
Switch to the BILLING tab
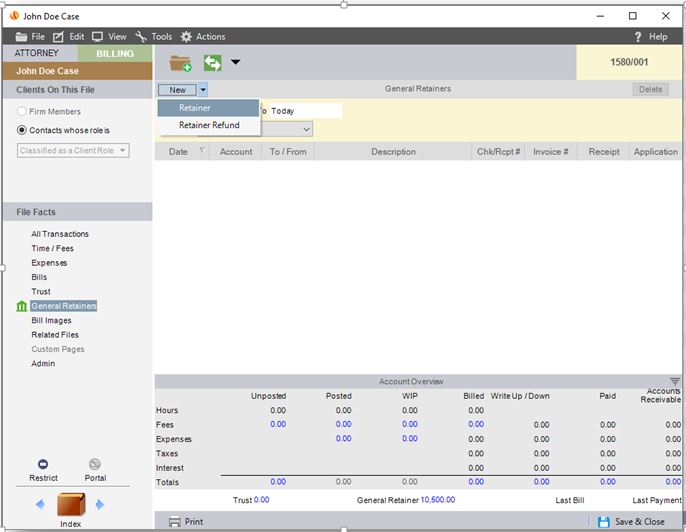click(x=115, y=53)
